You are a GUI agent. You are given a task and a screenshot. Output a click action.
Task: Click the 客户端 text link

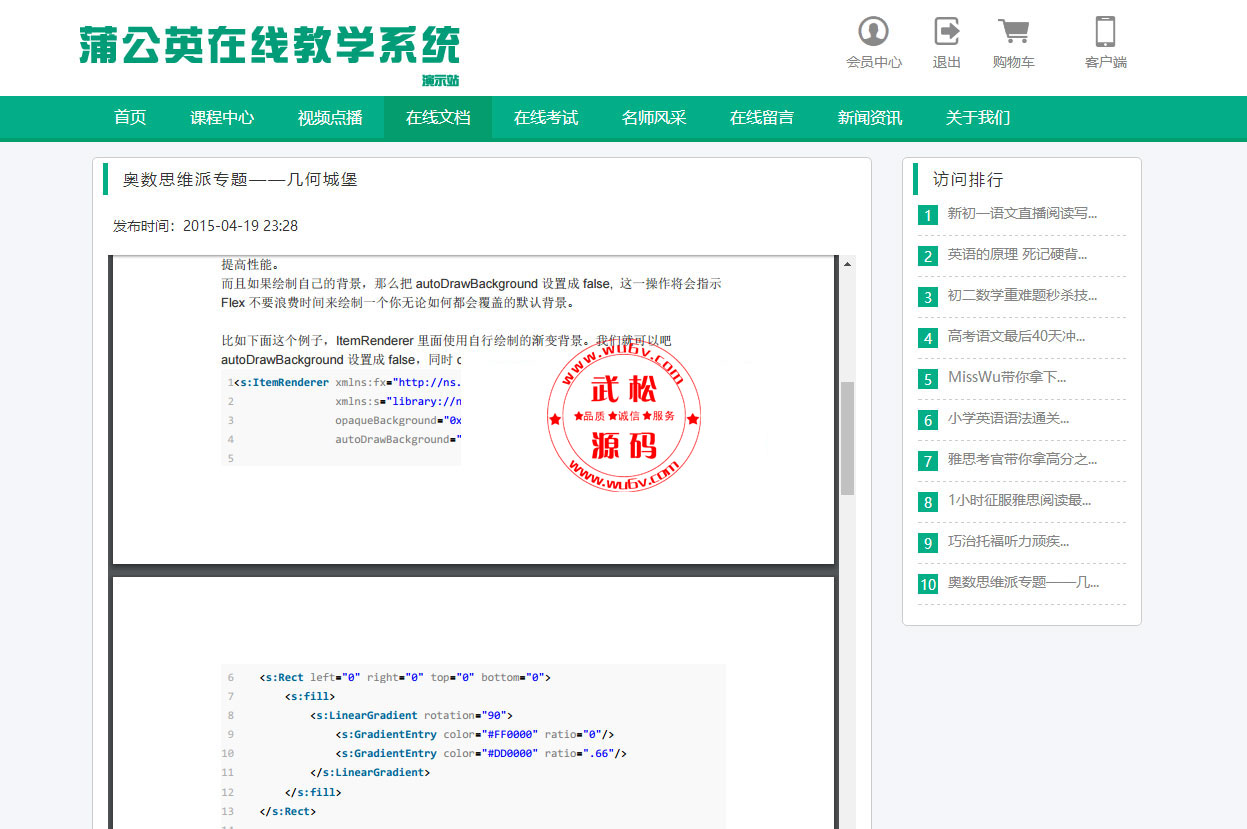pos(1105,62)
